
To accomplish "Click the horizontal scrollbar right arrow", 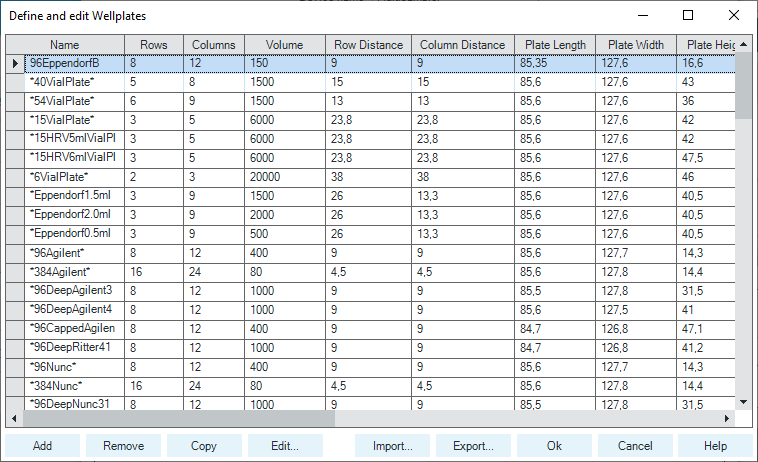I will [727, 419].
